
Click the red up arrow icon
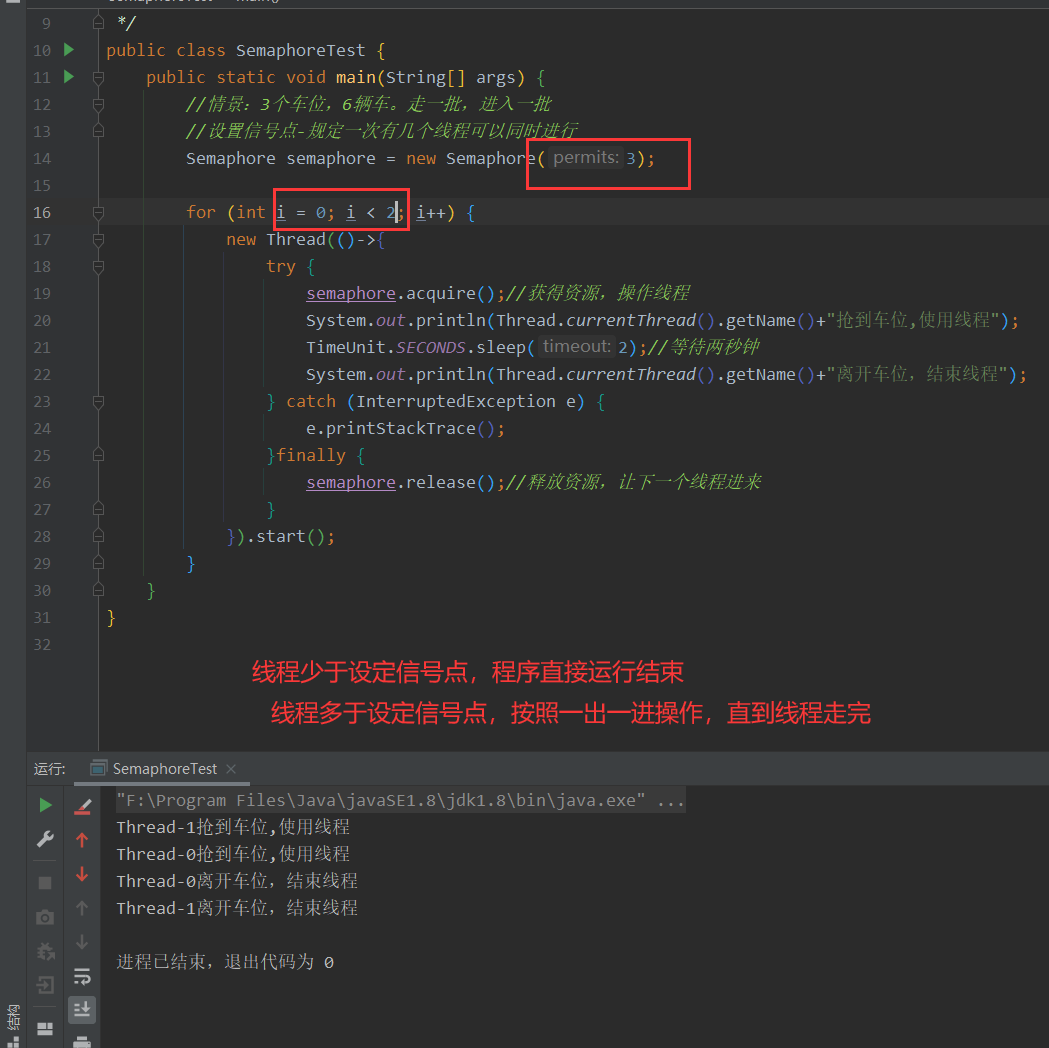tap(82, 840)
